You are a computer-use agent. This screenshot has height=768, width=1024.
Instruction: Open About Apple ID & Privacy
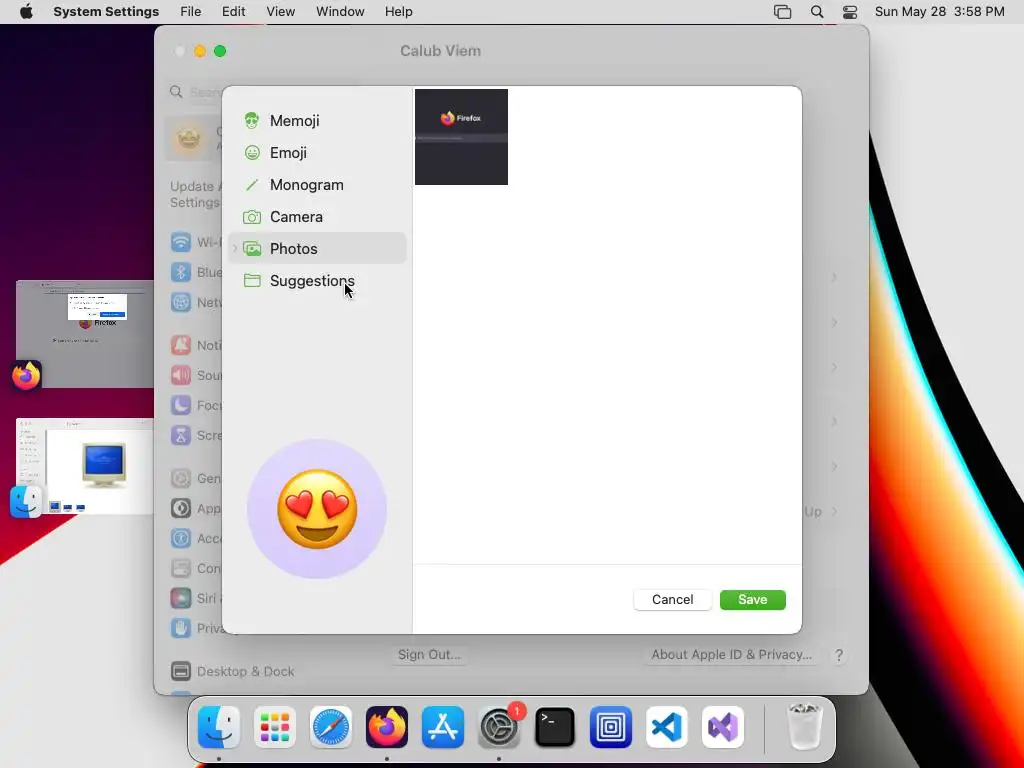[731, 654]
